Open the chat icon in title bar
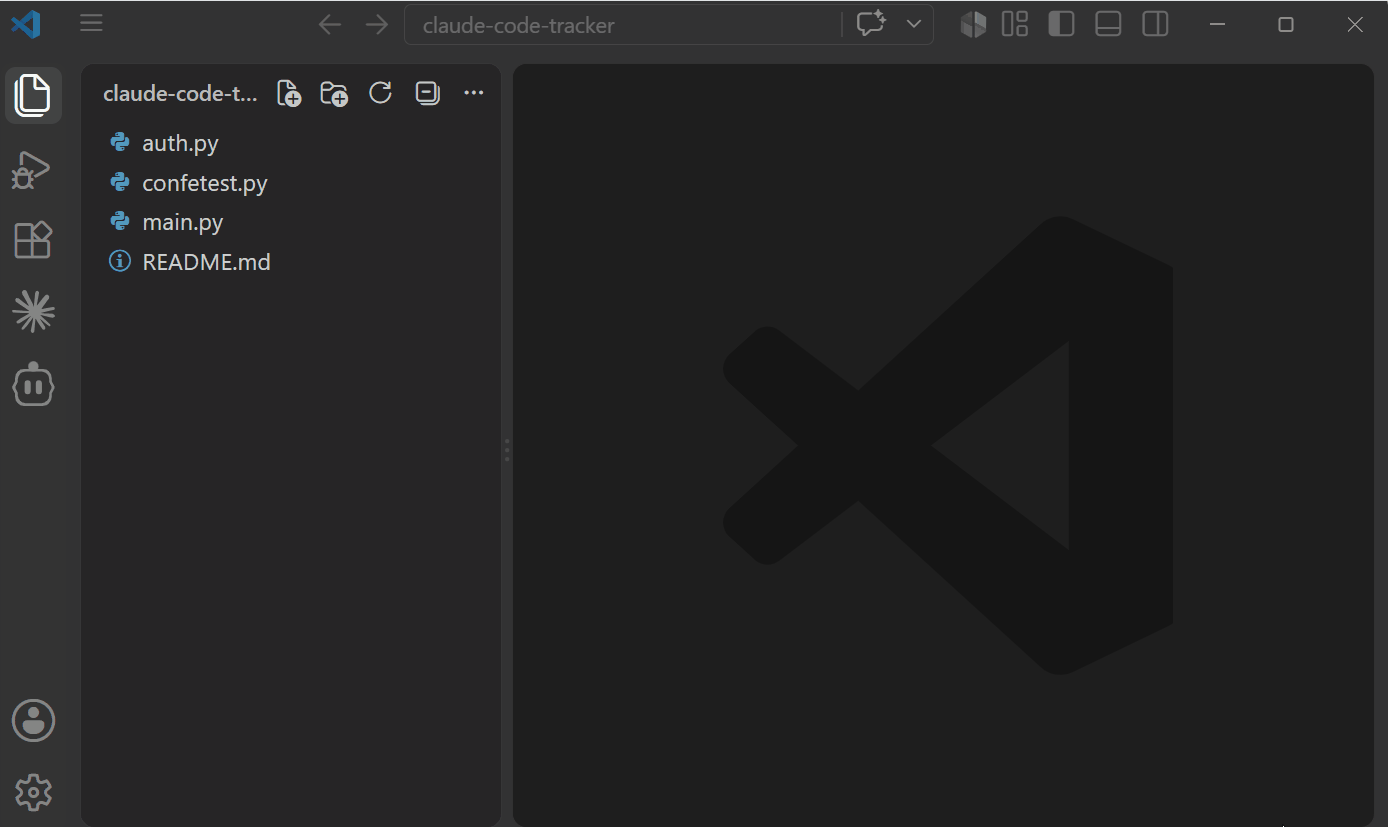Viewport: 1388px width, 827px height. pos(871,25)
